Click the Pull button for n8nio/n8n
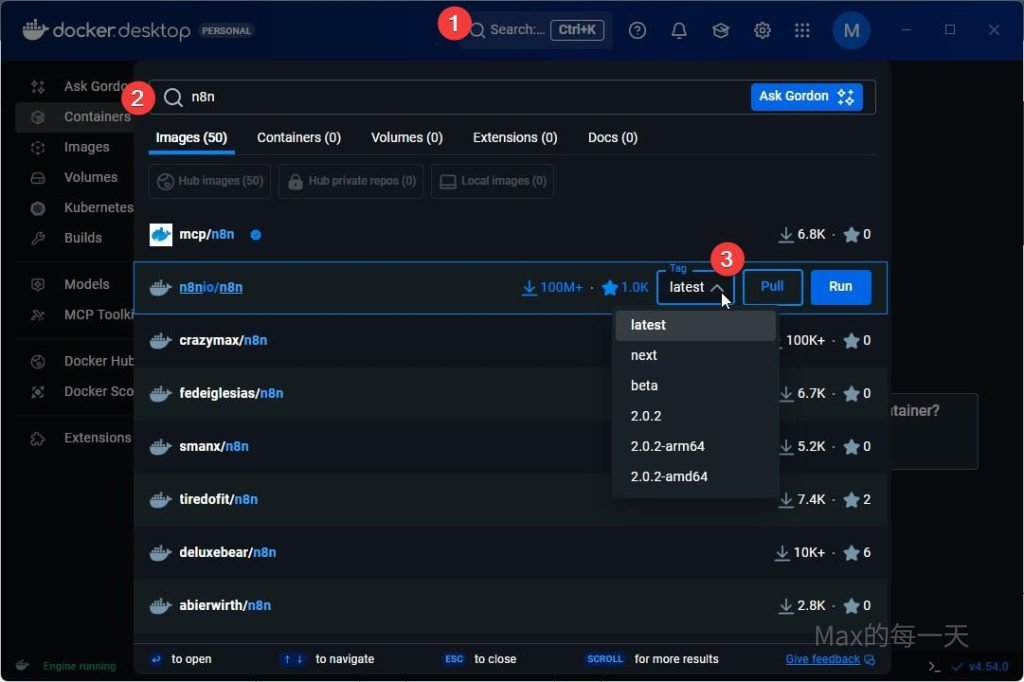The height and width of the screenshot is (682, 1024). click(772, 287)
